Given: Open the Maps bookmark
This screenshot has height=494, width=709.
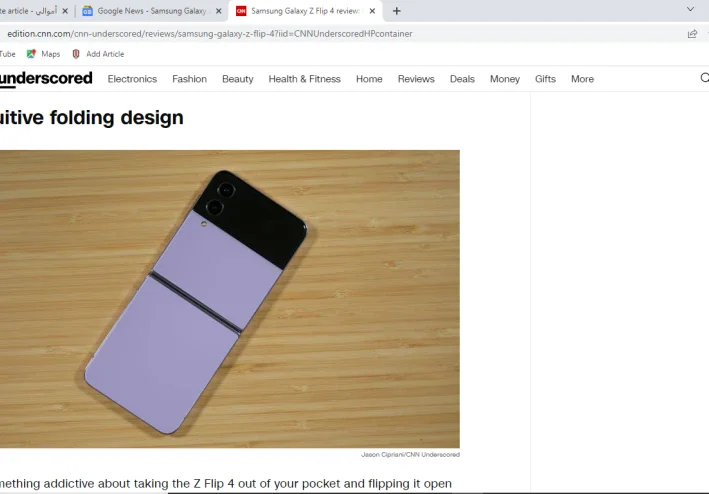Looking at the screenshot, I should pyautogui.click(x=43, y=54).
